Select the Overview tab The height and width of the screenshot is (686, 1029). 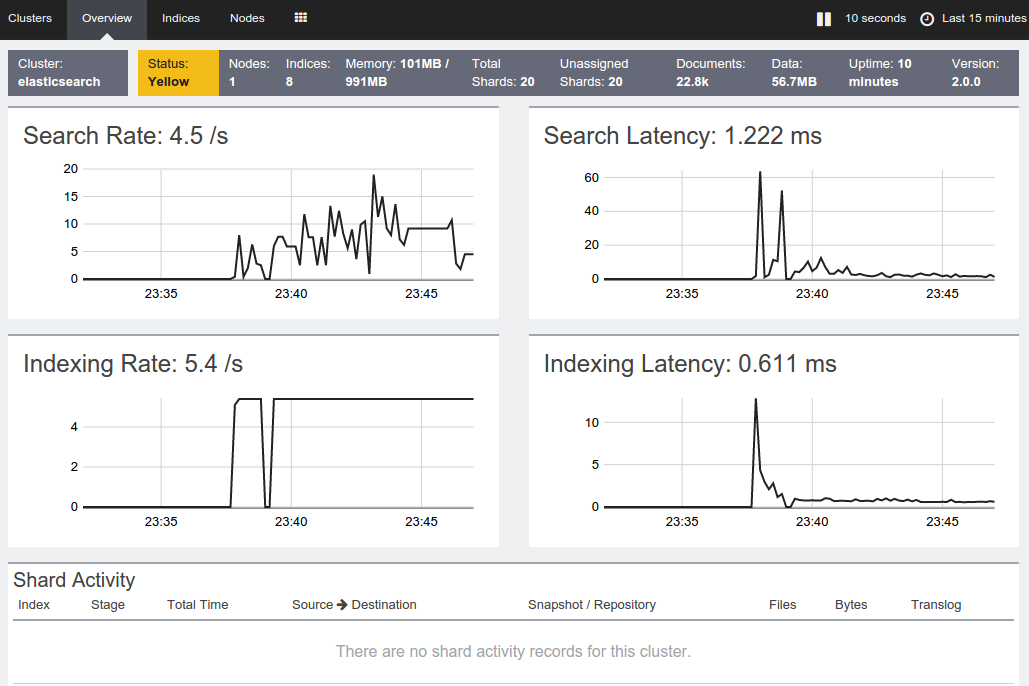tap(107, 18)
